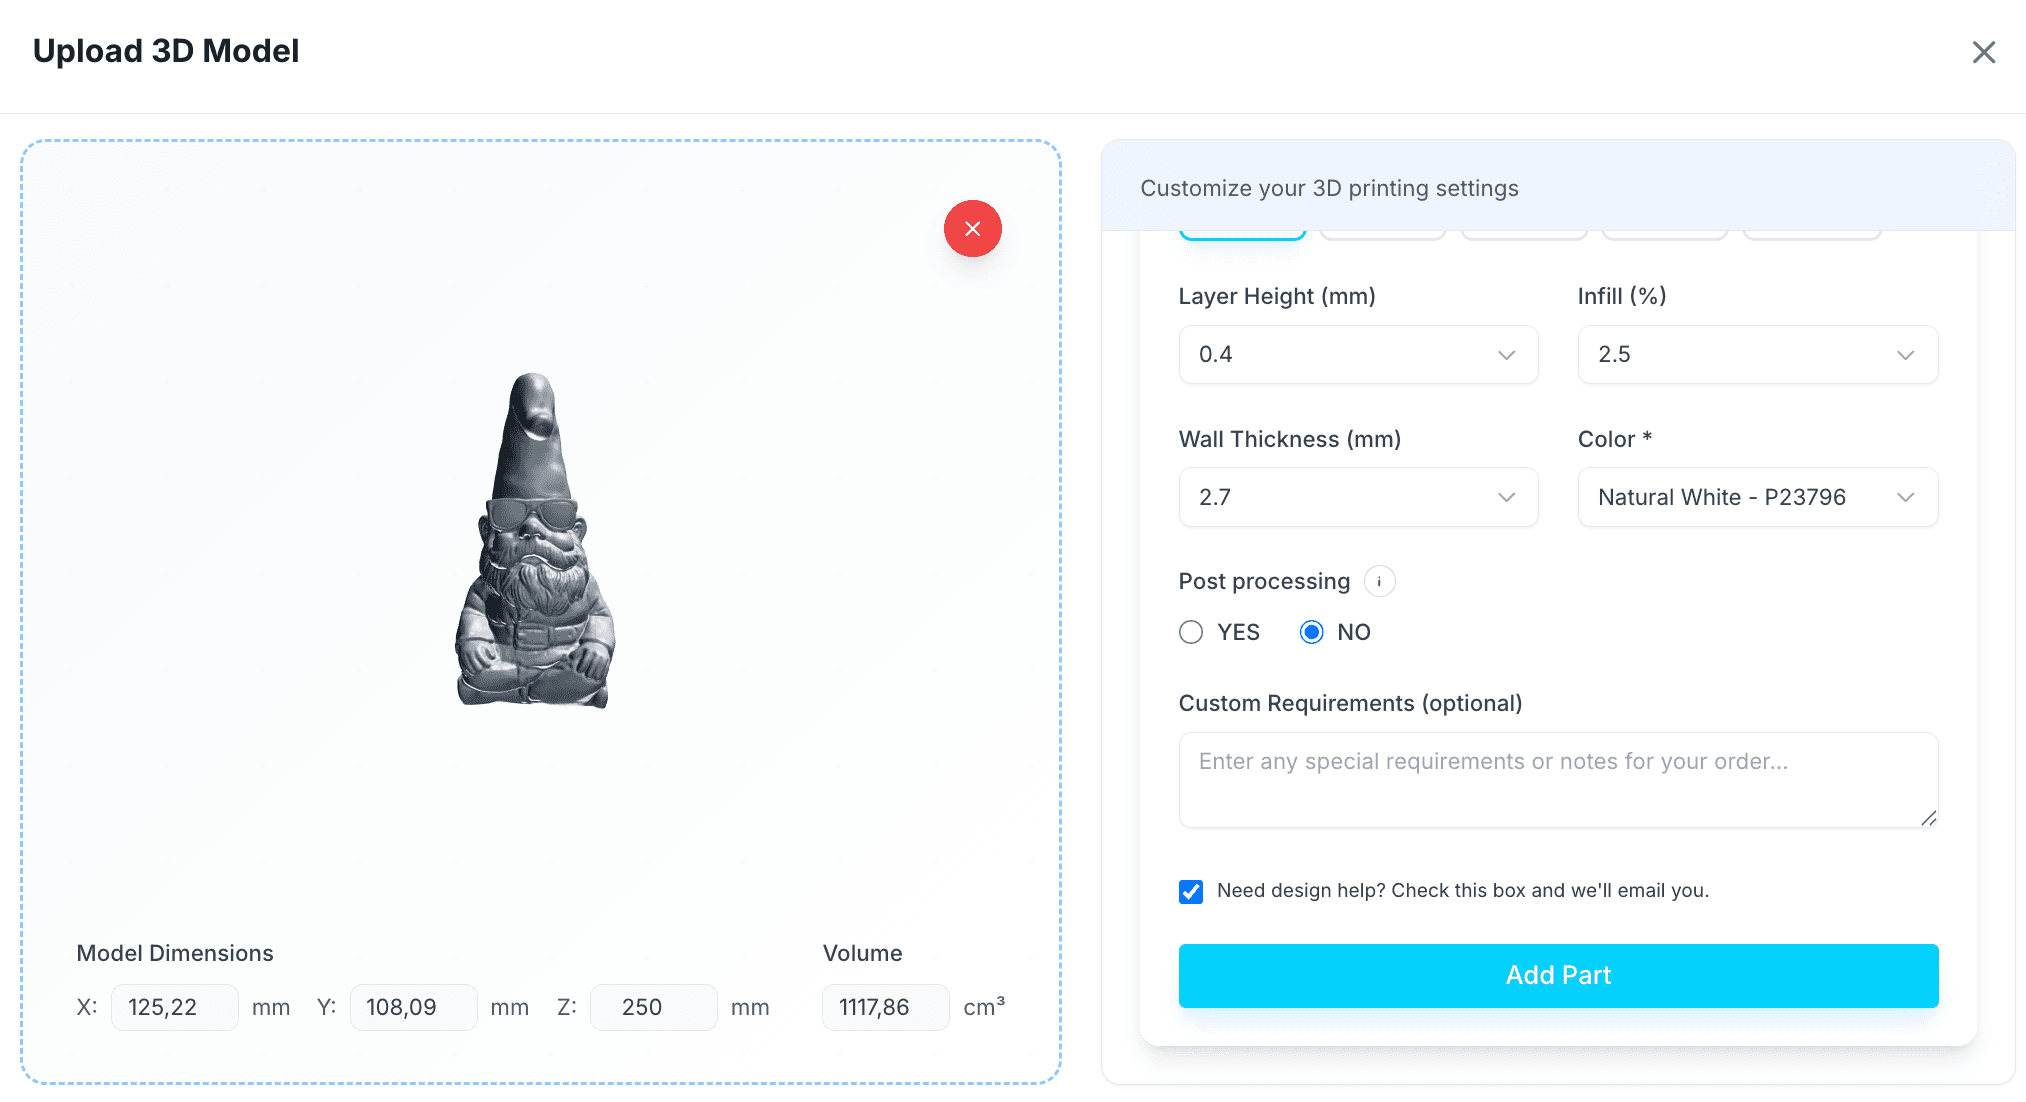Uncheck the Need design help checkbox
2026x1102 pixels.
(x=1190, y=891)
